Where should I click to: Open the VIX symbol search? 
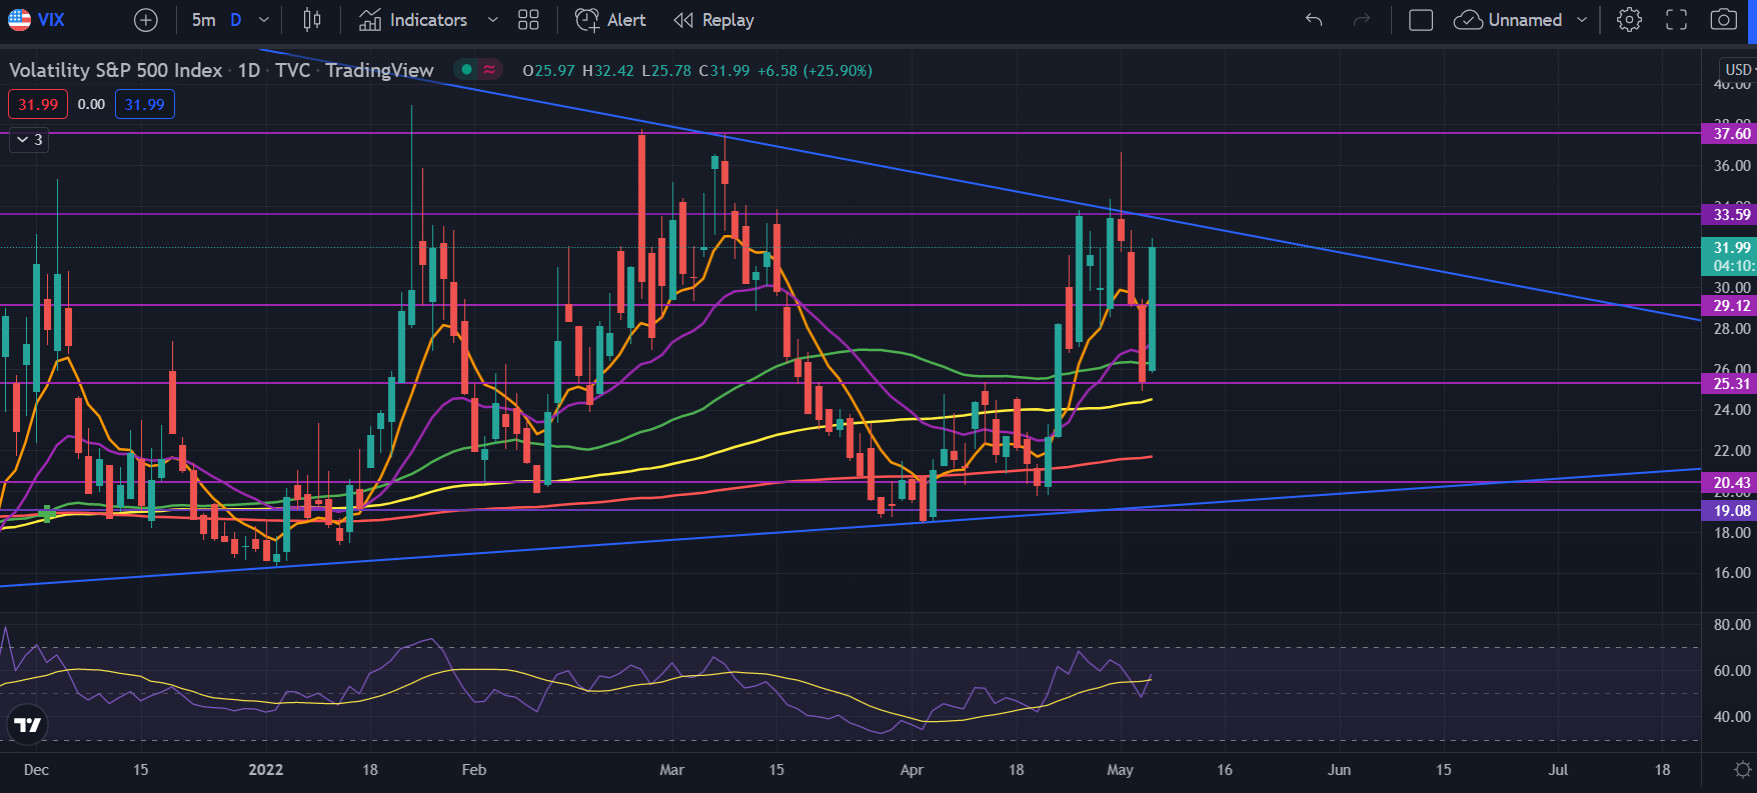(x=37, y=20)
